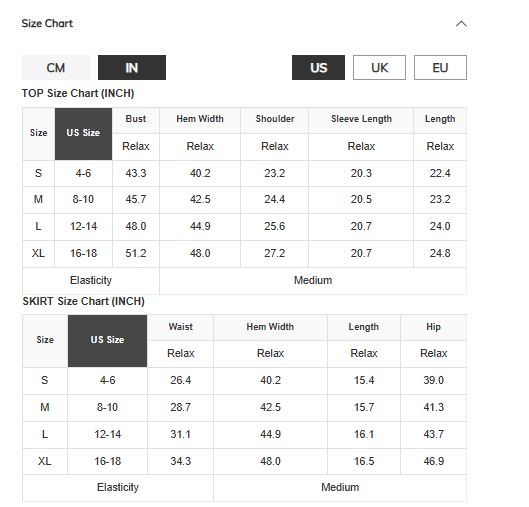Click the Waist column header in skirt chart
The width and height of the screenshot is (529, 507).
pyautogui.click(x=181, y=328)
